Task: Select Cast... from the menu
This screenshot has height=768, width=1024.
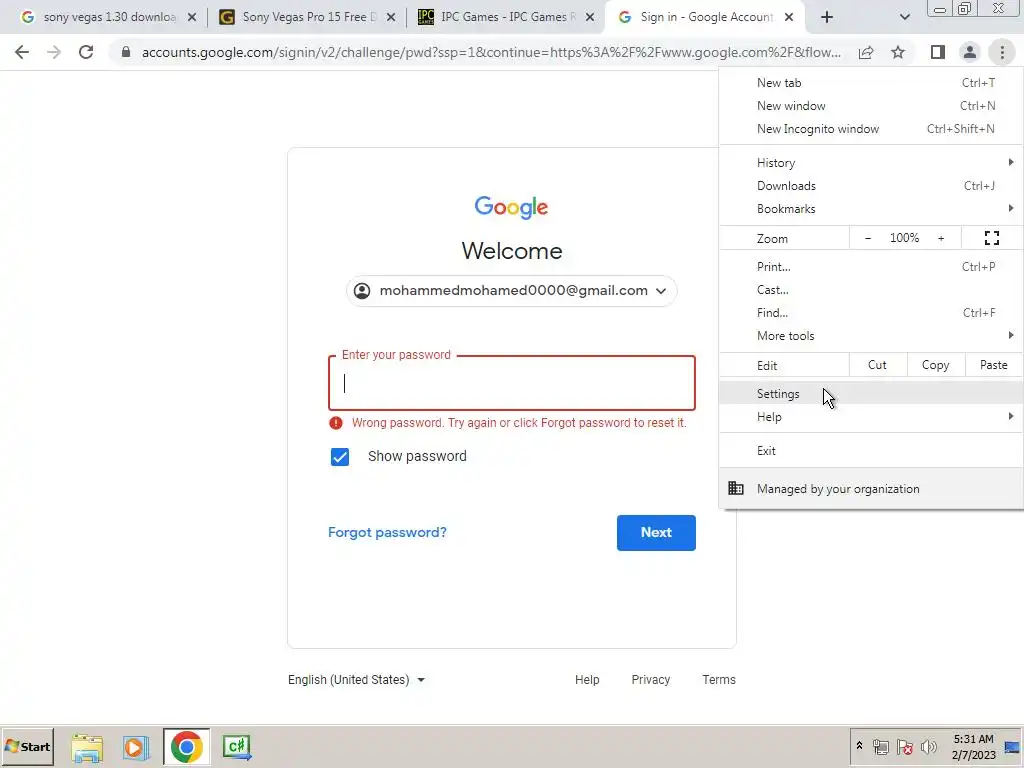Action: click(x=871, y=289)
